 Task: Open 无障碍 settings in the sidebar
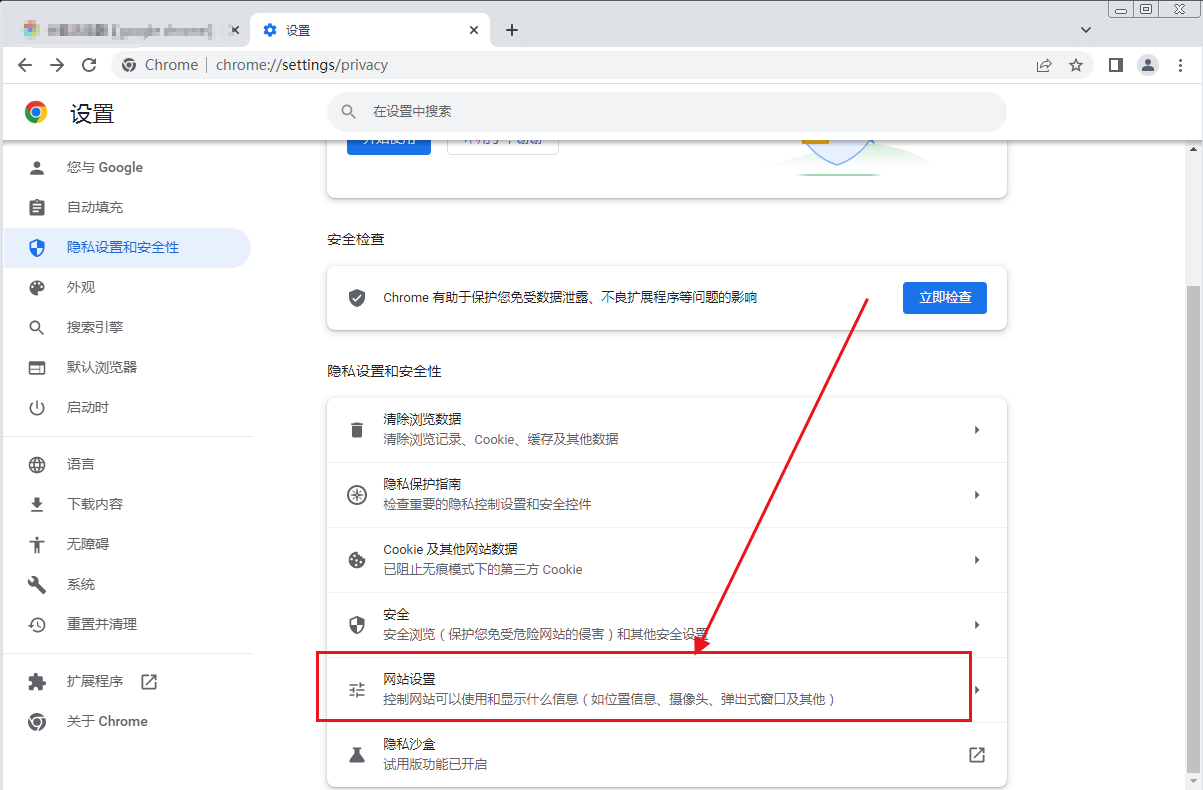pos(127,544)
